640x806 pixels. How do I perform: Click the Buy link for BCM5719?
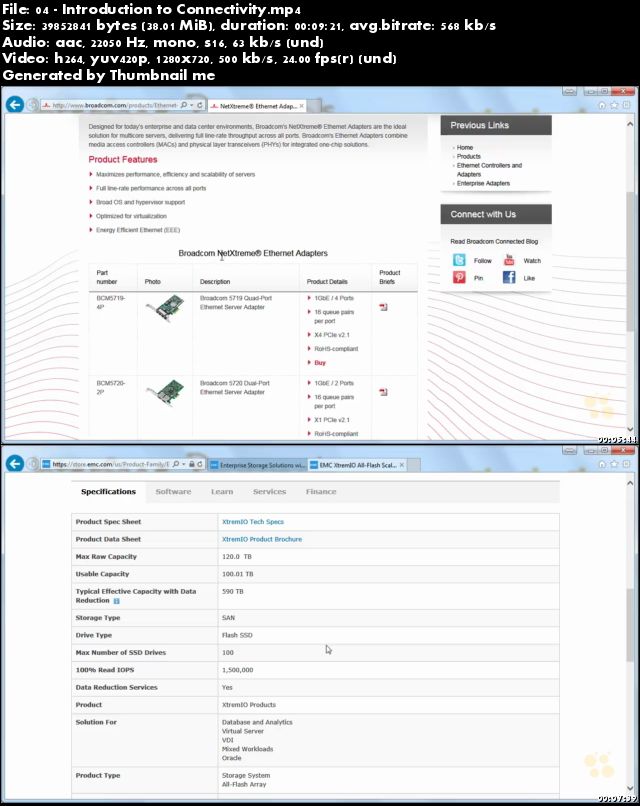click(320, 362)
